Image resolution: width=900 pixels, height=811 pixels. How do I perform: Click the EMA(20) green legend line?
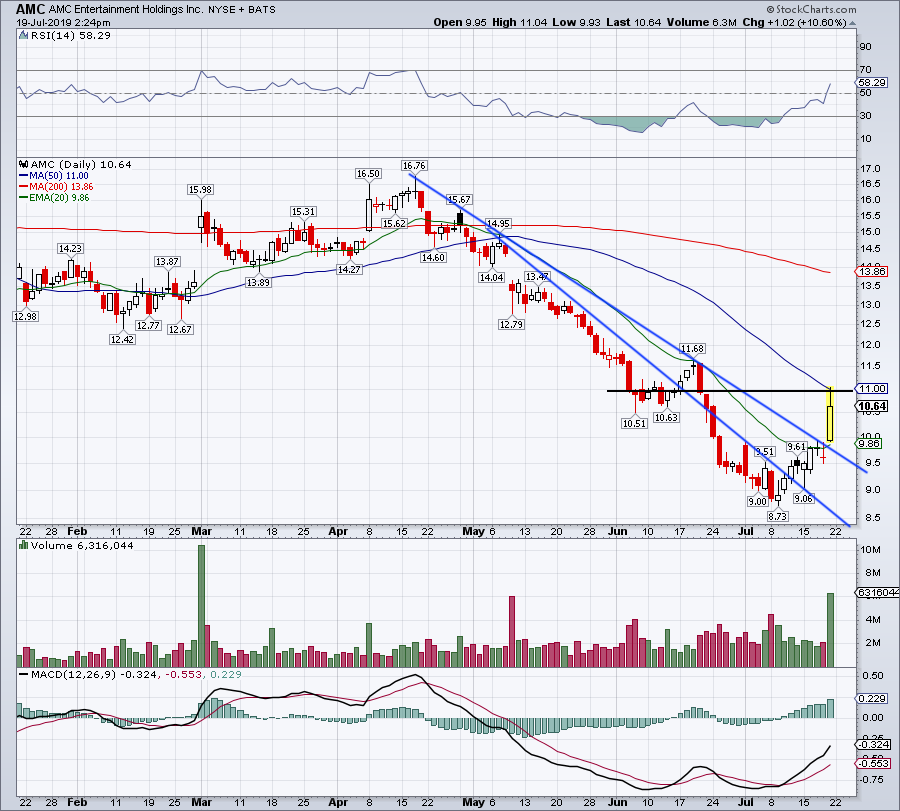(24, 198)
